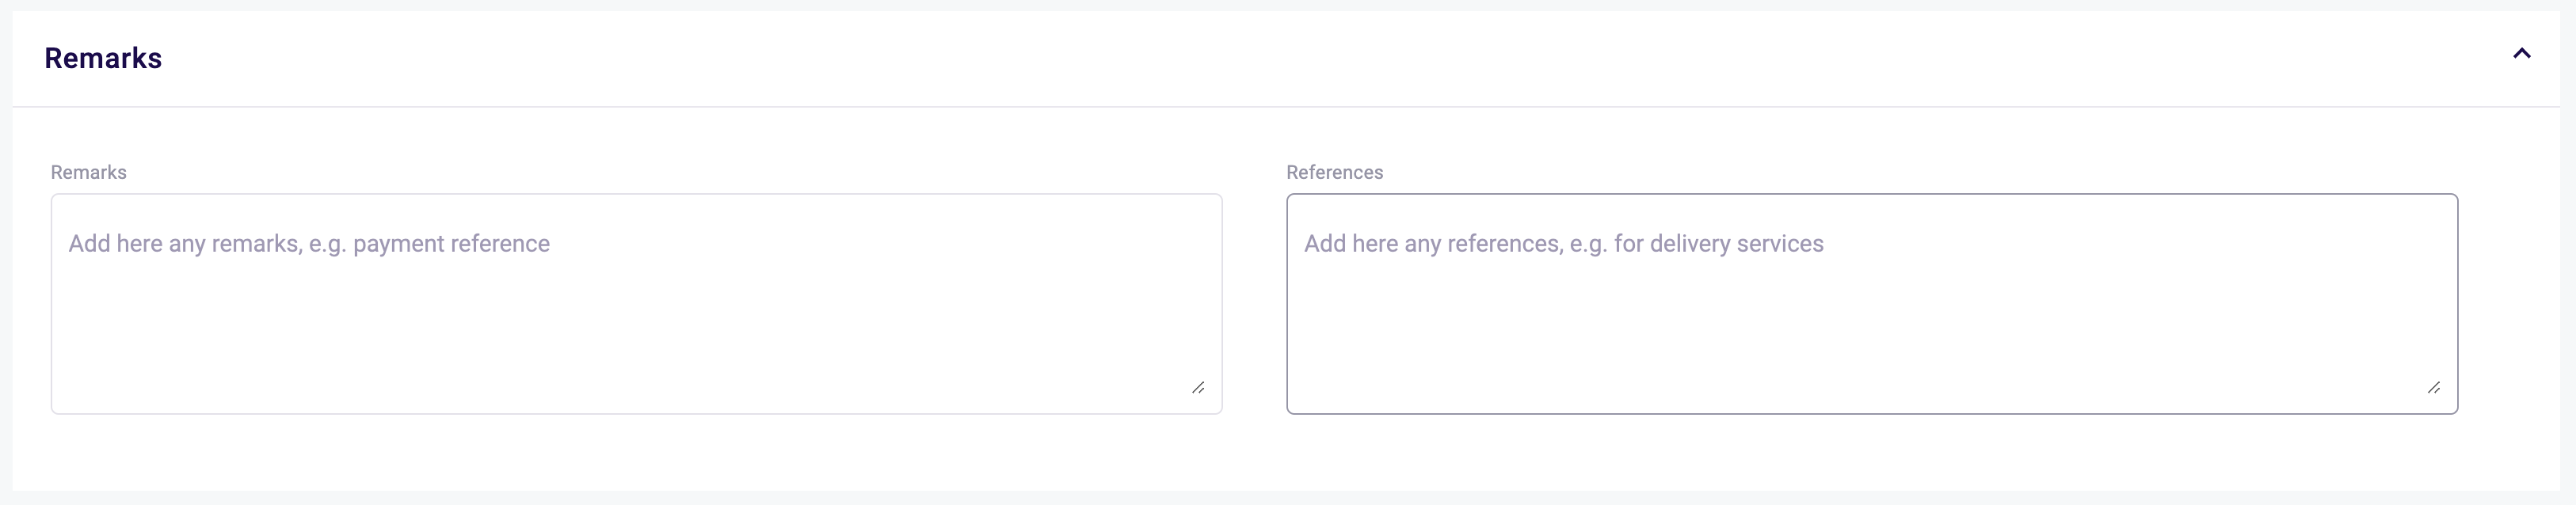
Task: Click the Remarks section heading
Action: pyautogui.click(x=103, y=58)
